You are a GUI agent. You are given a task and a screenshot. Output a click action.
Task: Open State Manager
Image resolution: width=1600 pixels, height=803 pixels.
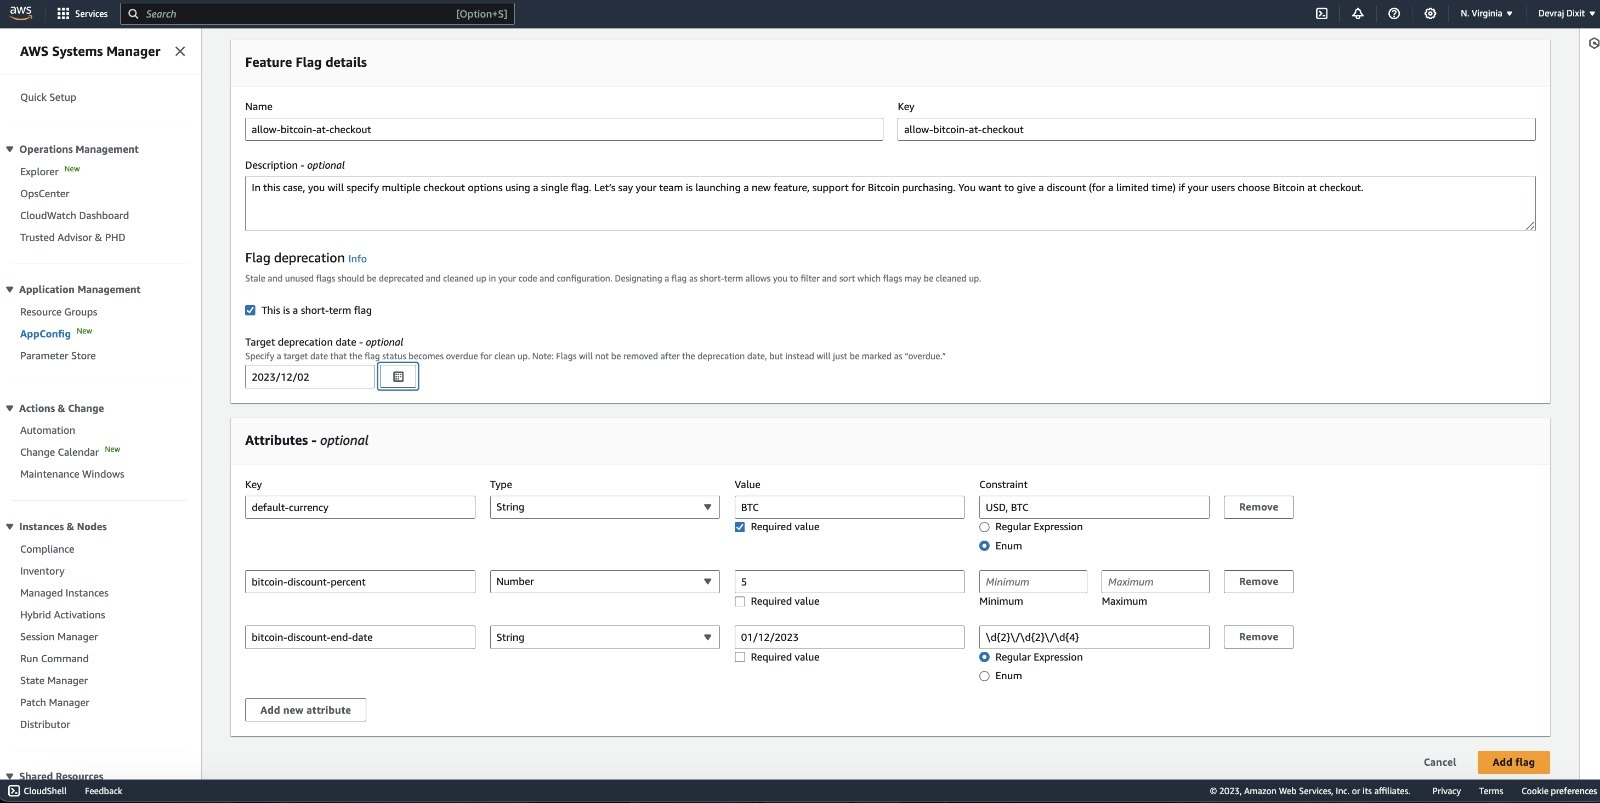[x=54, y=681]
